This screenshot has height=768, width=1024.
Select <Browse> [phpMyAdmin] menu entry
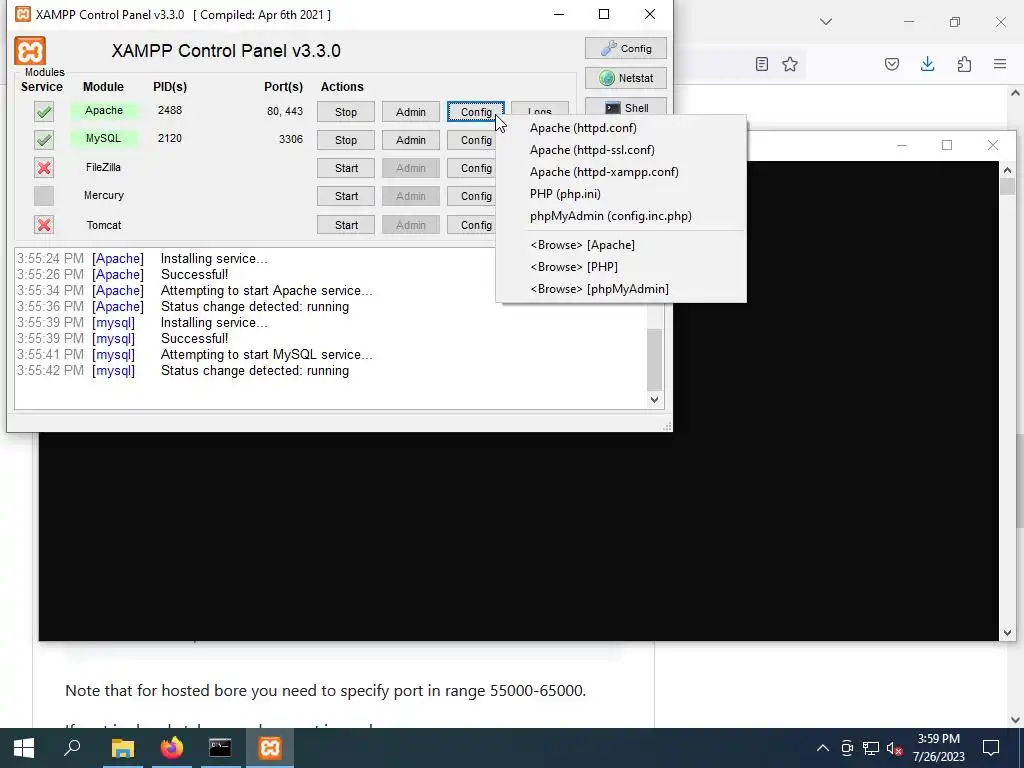[621, 289]
